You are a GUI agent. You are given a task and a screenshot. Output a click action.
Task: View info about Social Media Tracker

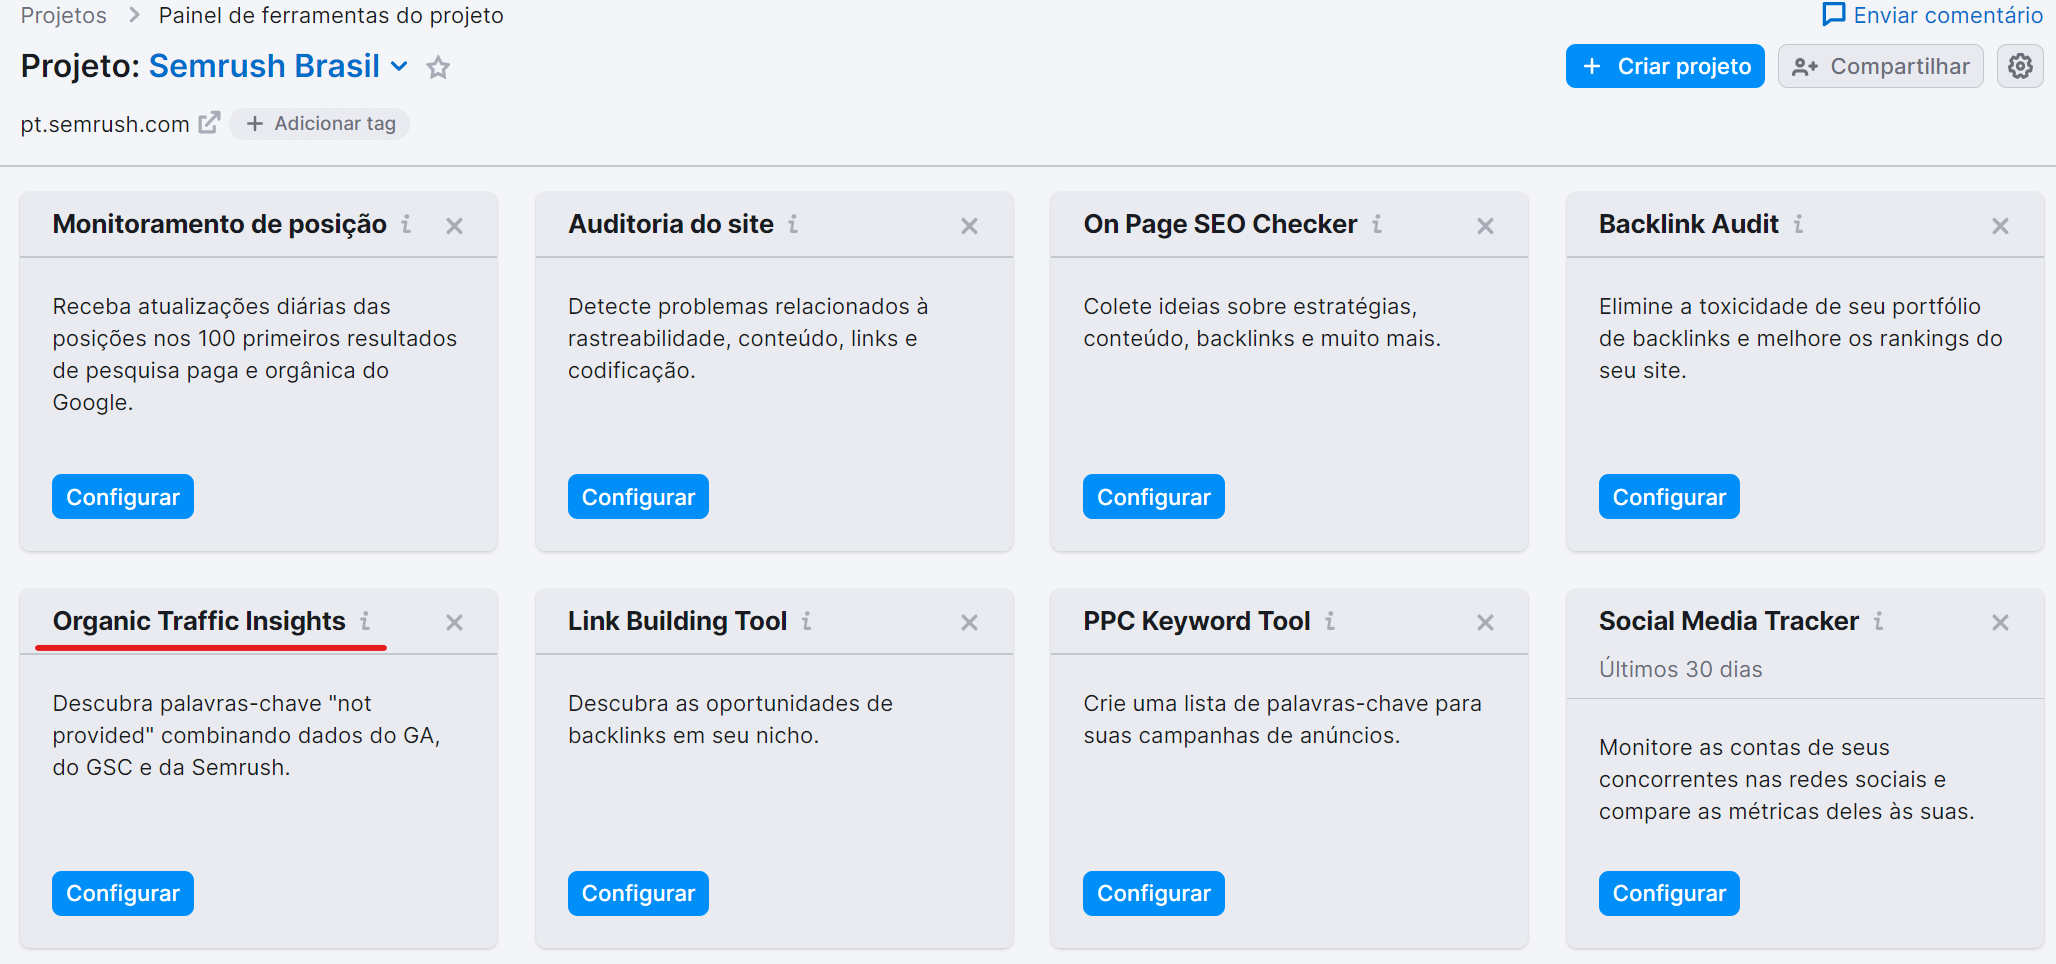pyautogui.click(x=1880, y=620)
